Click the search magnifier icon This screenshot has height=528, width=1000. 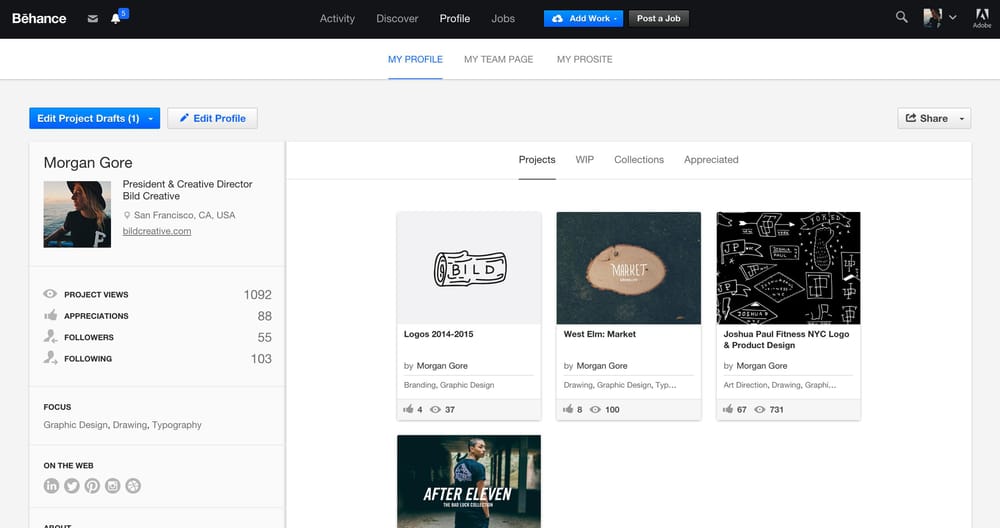(x=901, y=17)
